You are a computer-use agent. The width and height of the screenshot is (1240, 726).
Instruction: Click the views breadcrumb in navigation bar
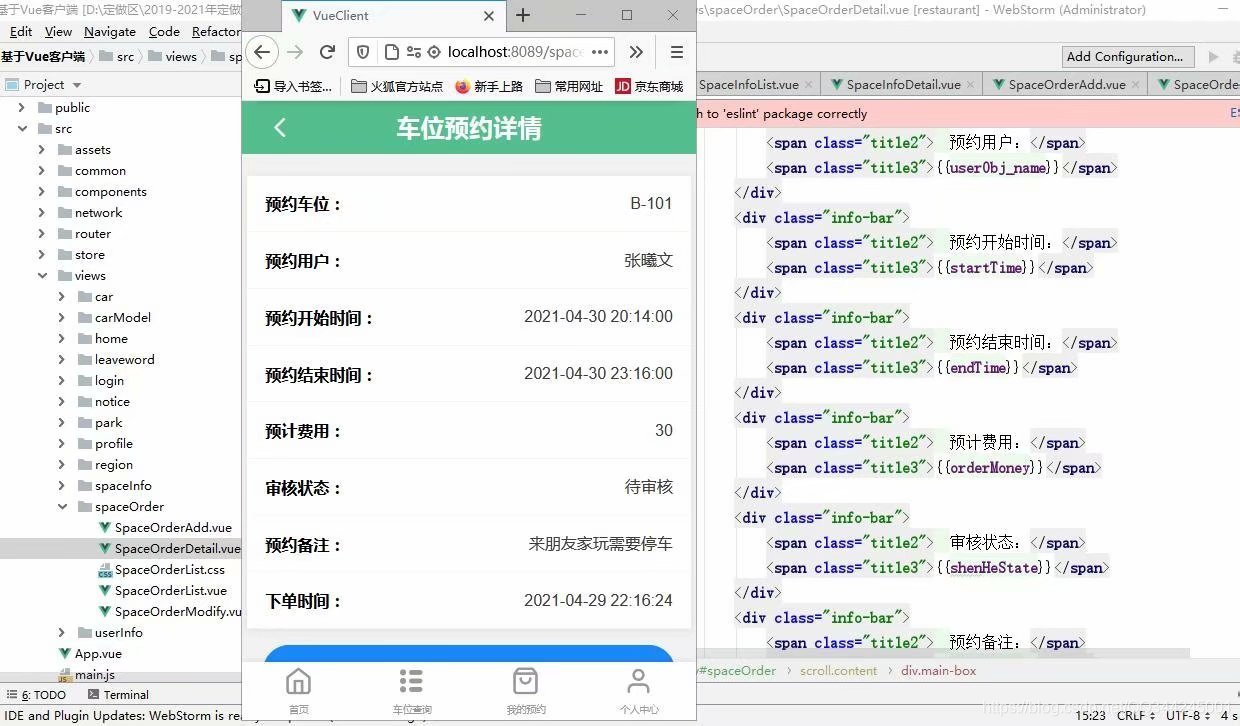click(x=172, y=56)
